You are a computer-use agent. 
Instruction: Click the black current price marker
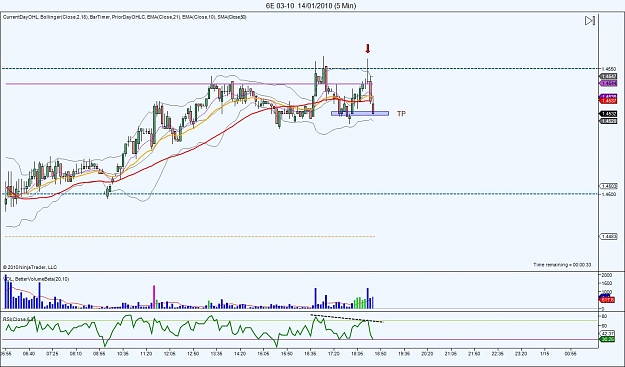(x=609, y=114)
